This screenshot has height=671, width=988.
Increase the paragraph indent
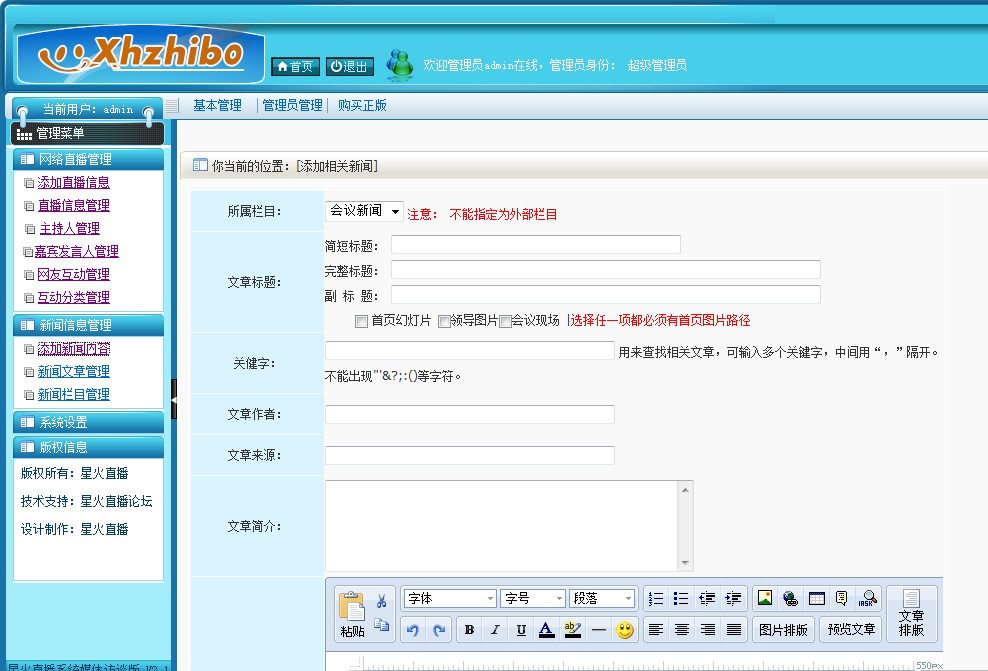click(733, 598)
